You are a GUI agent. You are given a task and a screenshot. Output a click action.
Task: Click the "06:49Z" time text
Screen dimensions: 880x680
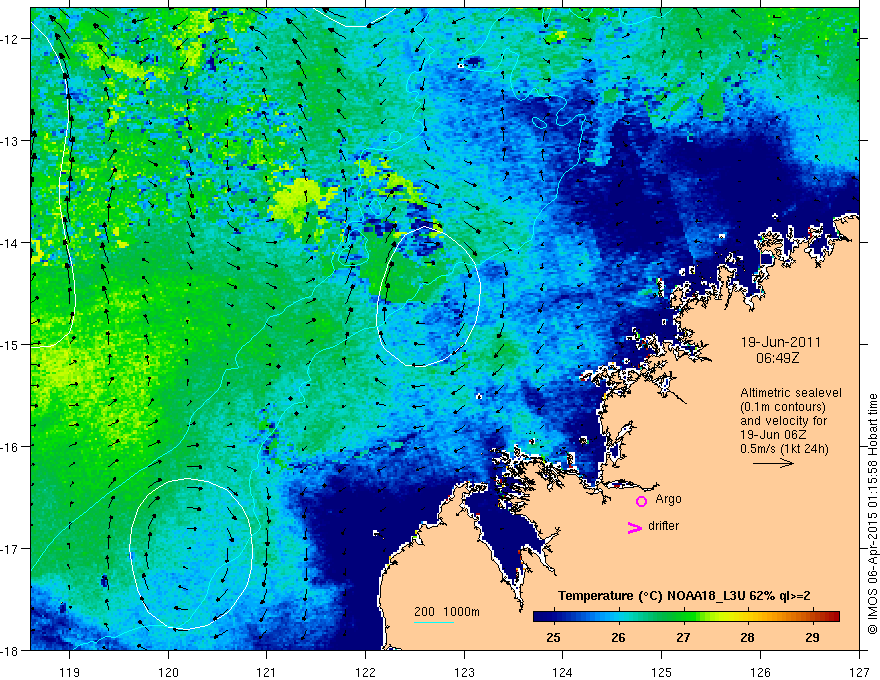(777, 358)
